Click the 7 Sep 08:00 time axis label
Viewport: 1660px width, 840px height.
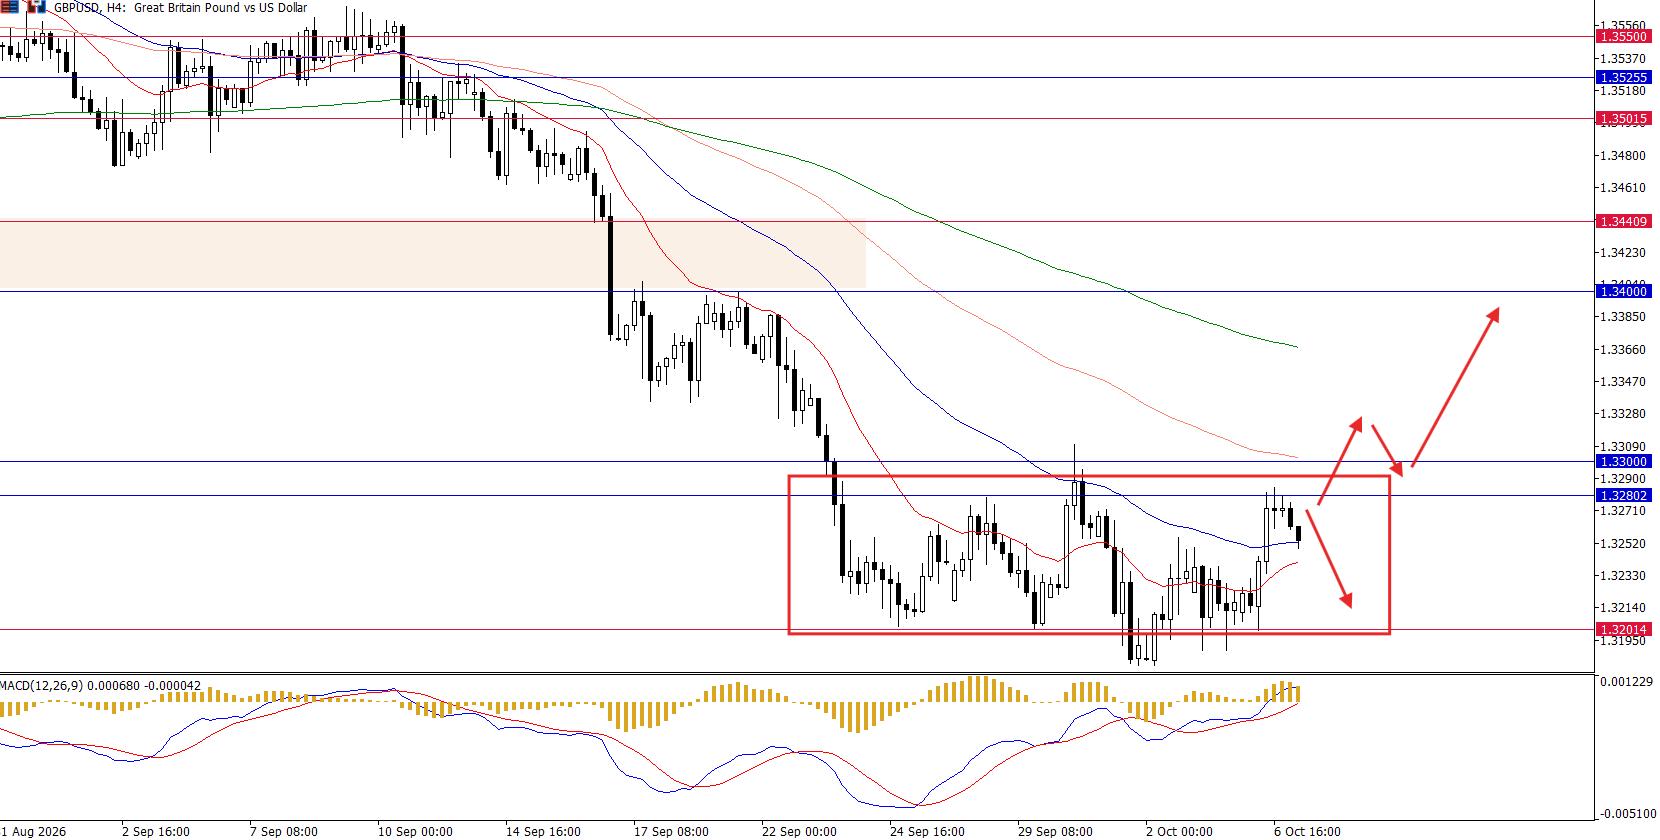tap(283, 831)
